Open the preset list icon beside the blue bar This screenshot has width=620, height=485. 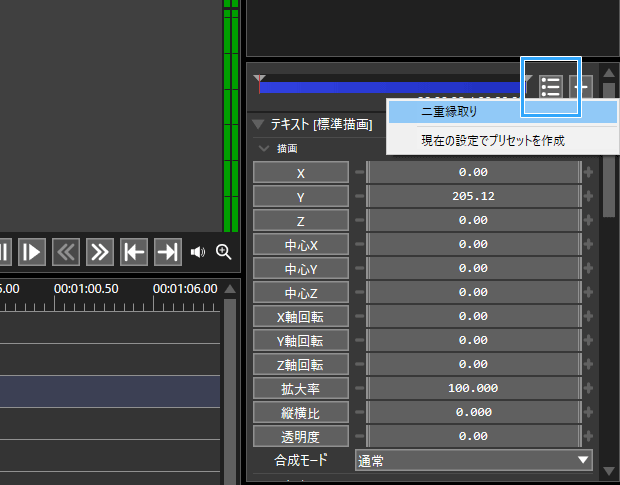(551, 87)
